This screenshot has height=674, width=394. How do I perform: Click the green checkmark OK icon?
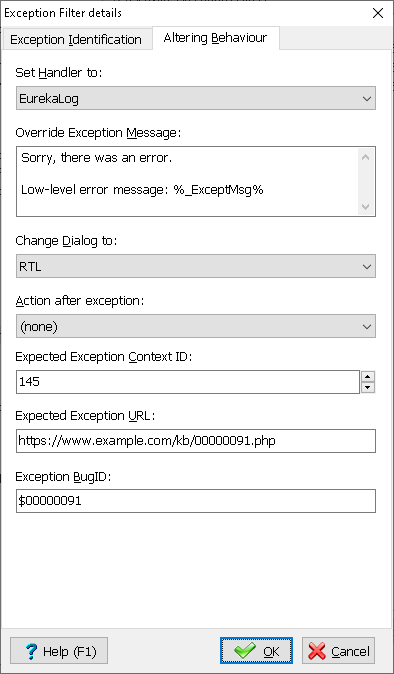[244, 651]
